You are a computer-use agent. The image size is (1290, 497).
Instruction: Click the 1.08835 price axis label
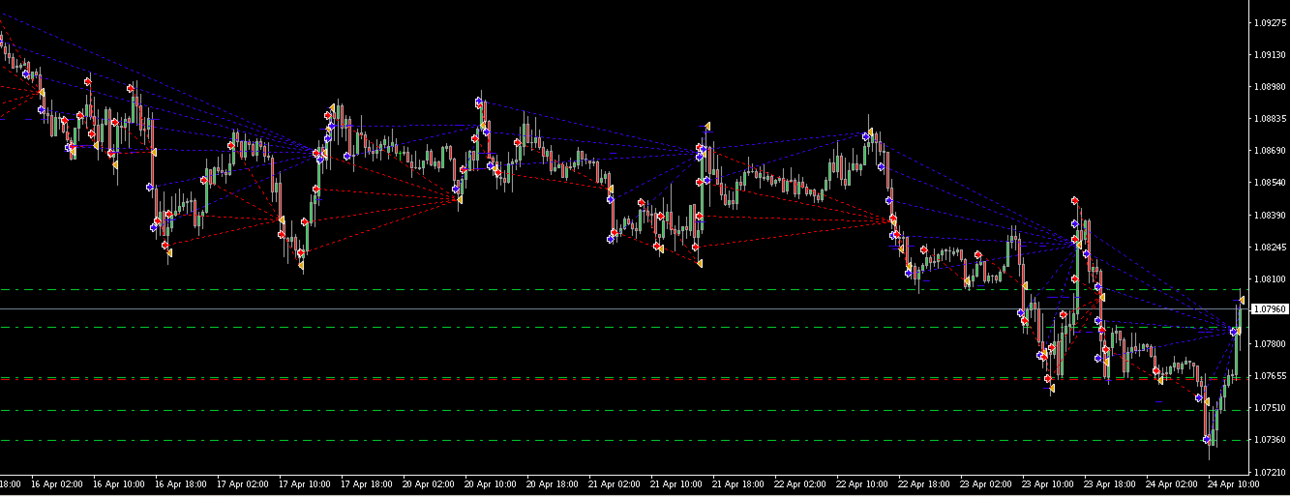1271,119
